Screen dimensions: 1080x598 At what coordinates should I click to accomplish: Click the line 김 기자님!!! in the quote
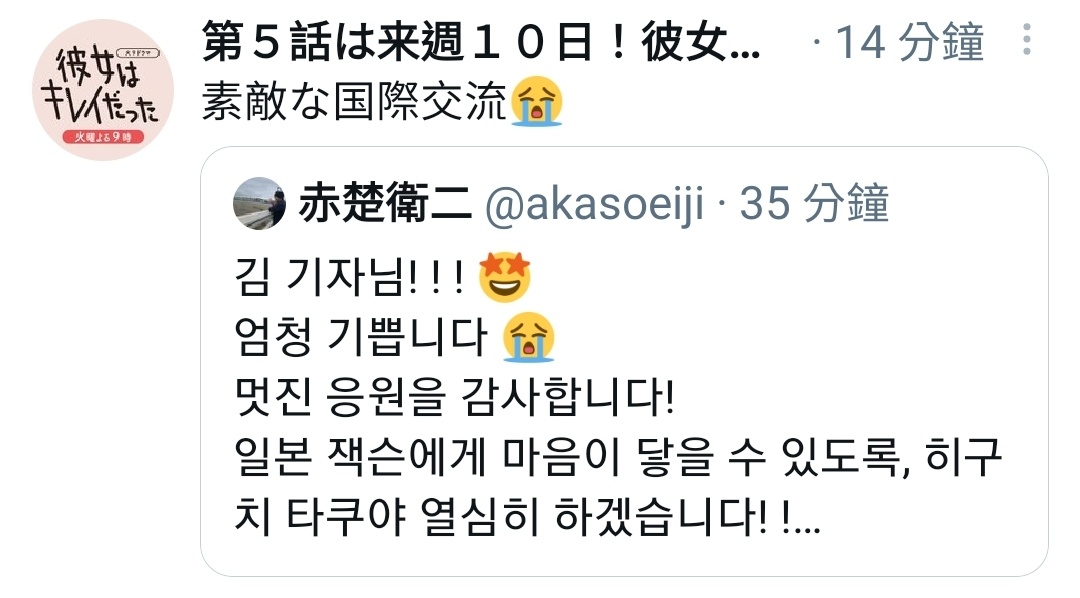pos(350,278)
